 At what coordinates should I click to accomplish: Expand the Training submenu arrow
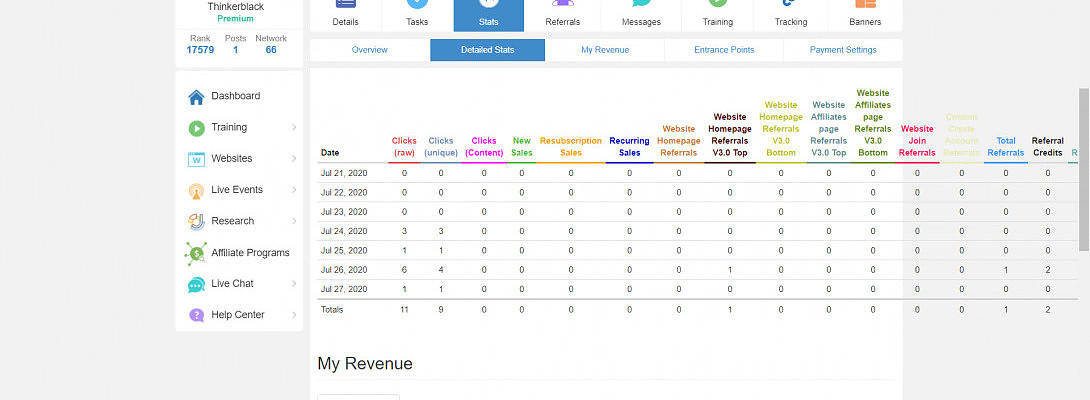point(293,128)
